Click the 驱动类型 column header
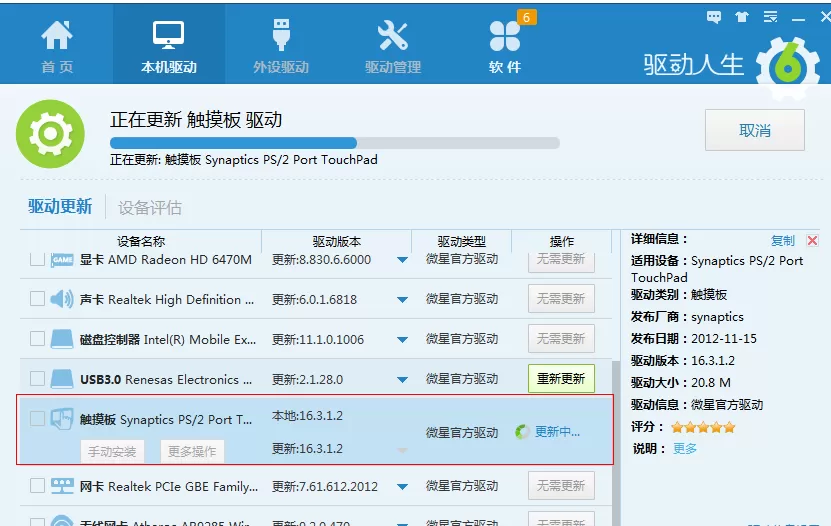This screenshot has width=831, height=526. click(462, 242)
